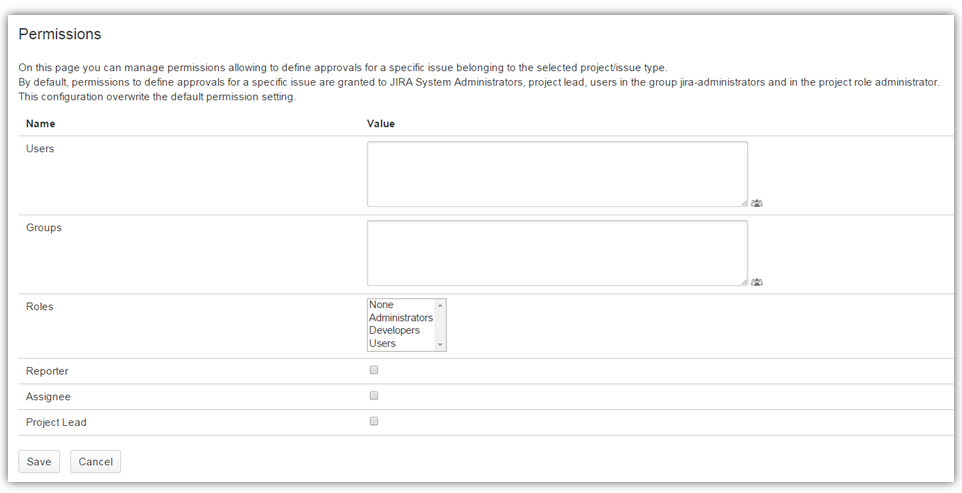Open the group picker icon beside Groups field
The image size is (962, 493).
(x=757, y=282)
